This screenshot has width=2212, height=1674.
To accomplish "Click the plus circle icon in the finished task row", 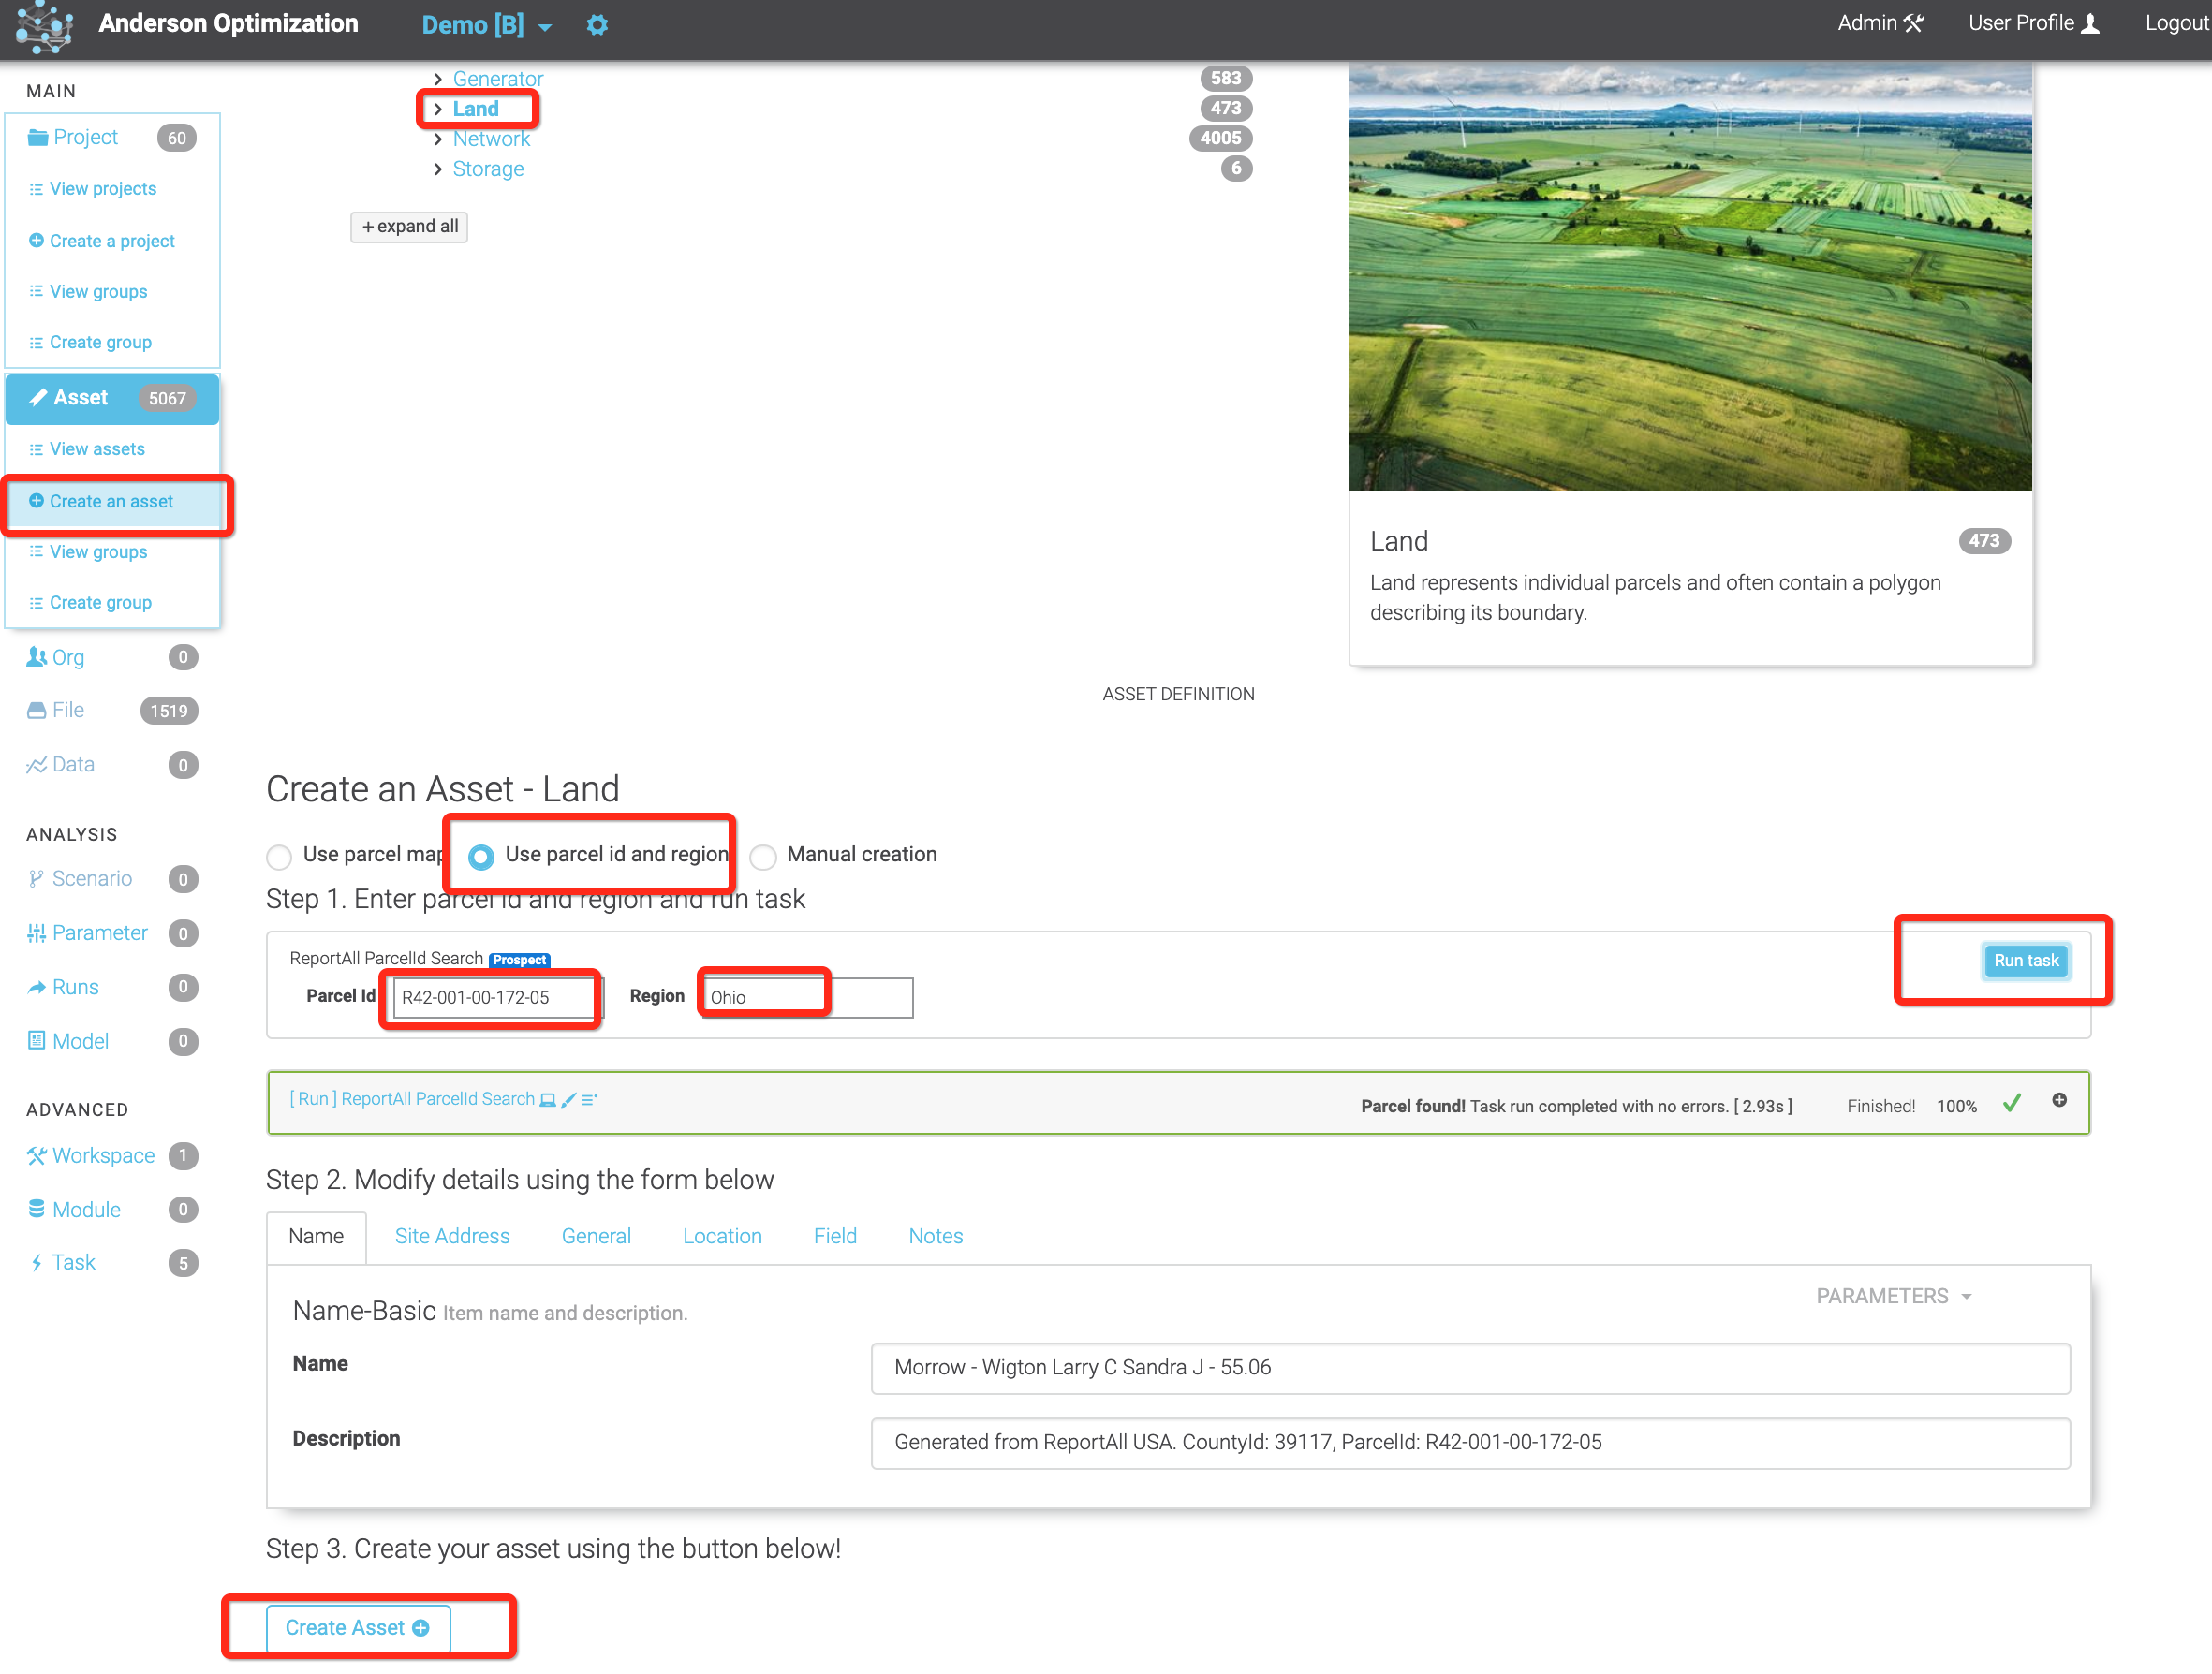I will click(2059, 1100).
